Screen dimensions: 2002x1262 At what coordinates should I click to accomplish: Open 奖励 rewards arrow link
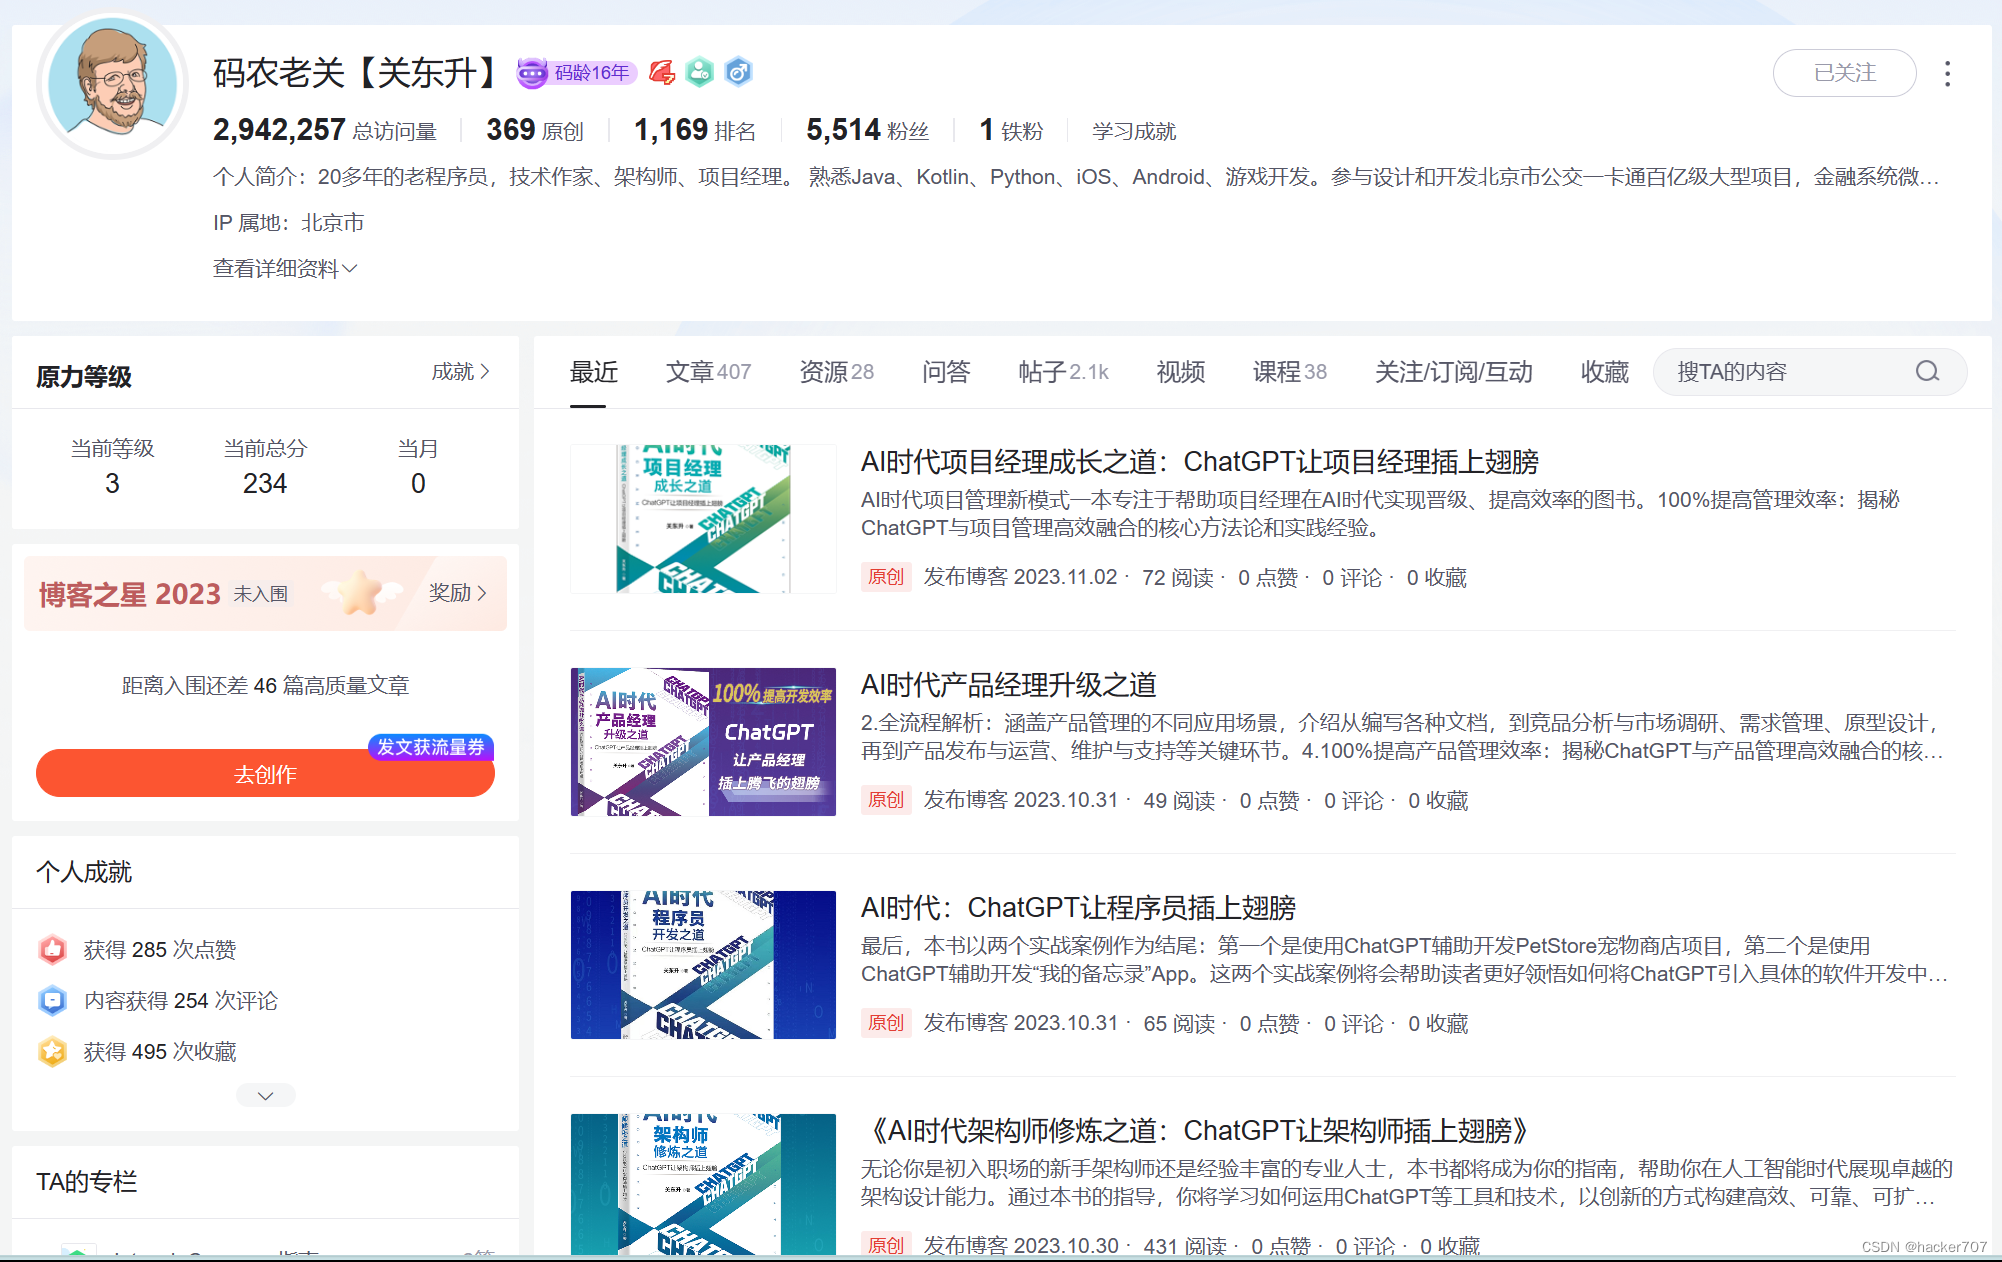tap(458, 593)
